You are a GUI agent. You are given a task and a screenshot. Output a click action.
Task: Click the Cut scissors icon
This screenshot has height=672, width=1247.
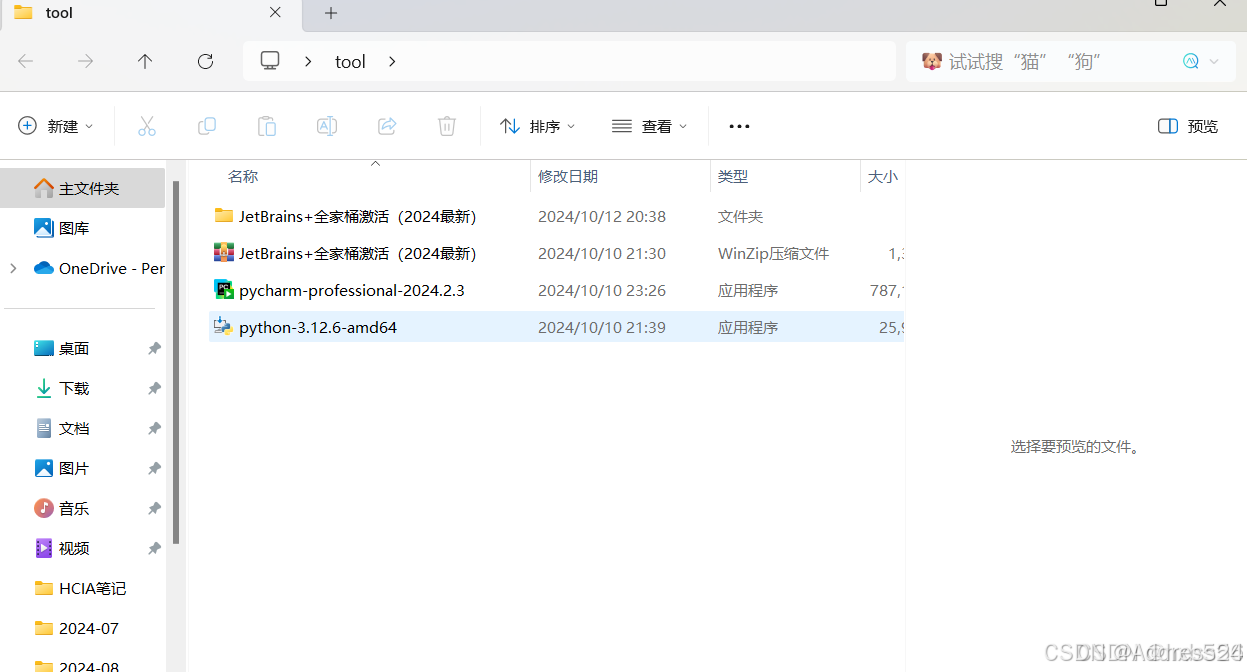(x=147, y=126)
